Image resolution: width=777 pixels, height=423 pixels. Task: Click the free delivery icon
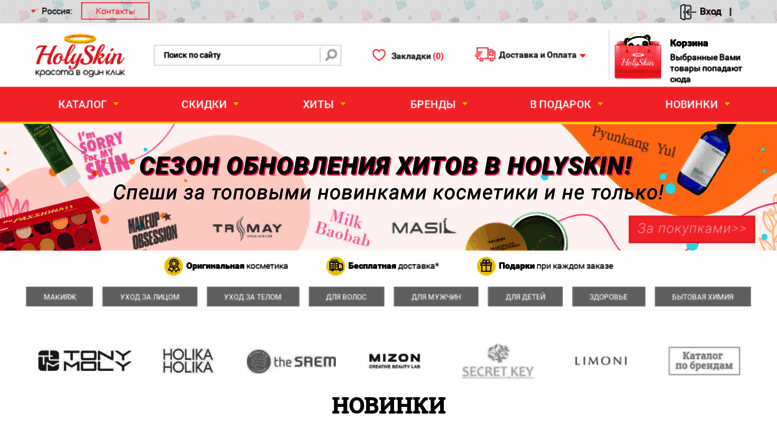tap(335, 266)
